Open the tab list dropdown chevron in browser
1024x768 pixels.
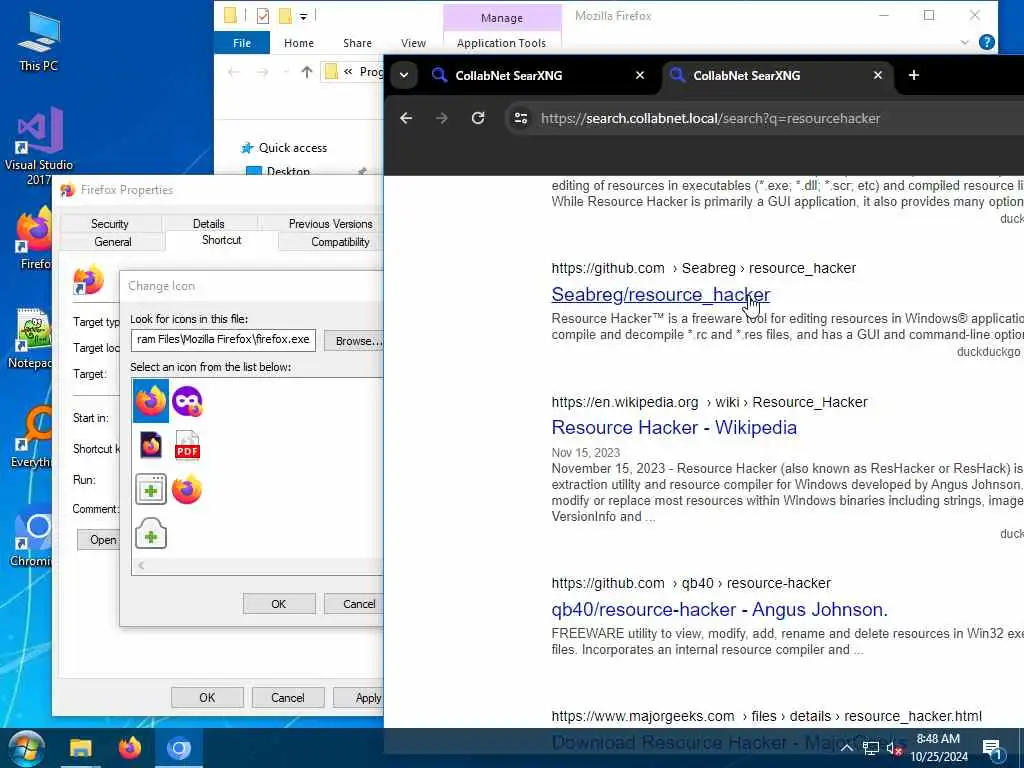[x=404, y=75]
